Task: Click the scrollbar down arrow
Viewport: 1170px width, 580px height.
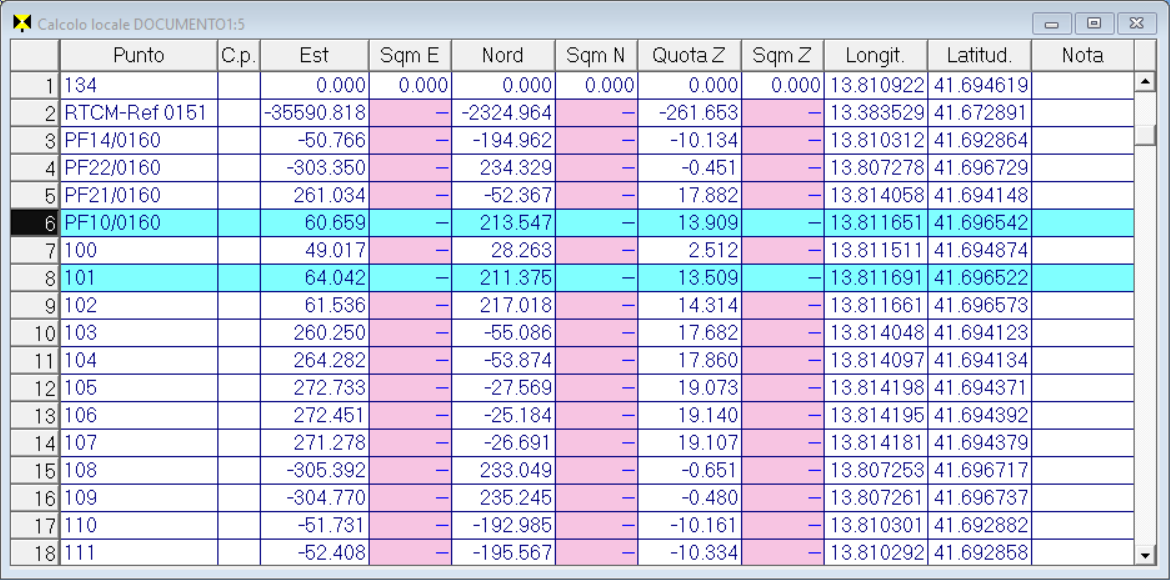Action: (1145, 554)
